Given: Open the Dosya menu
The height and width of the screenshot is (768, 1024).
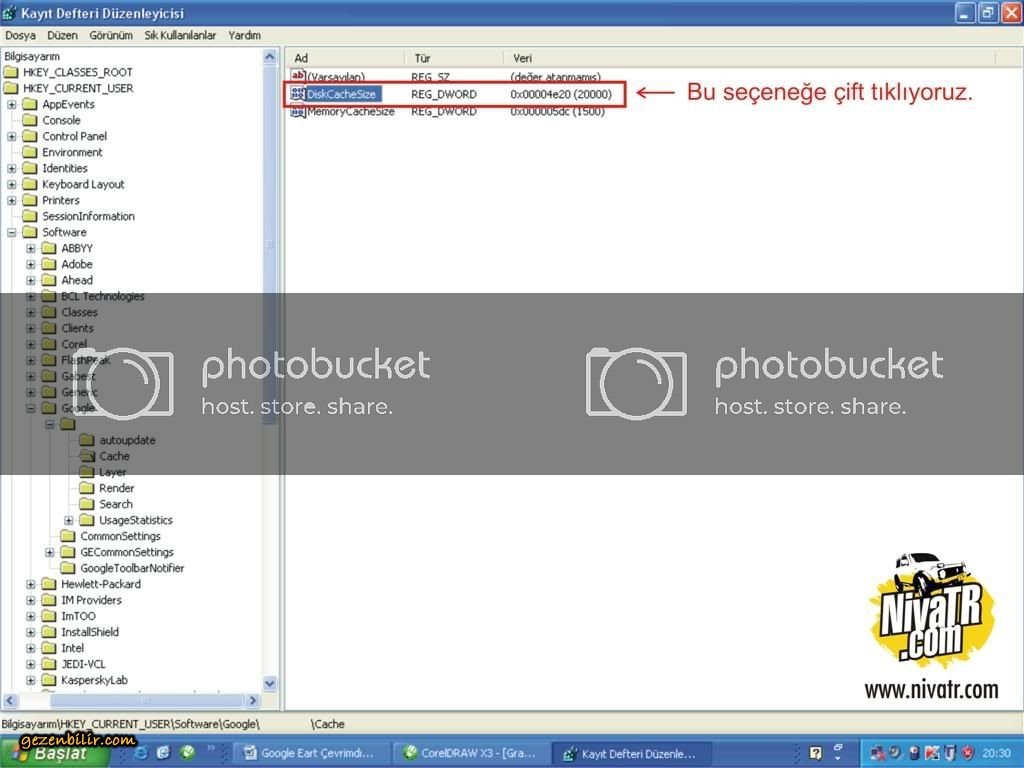Looking at the screenshot, I should (20, 35).
